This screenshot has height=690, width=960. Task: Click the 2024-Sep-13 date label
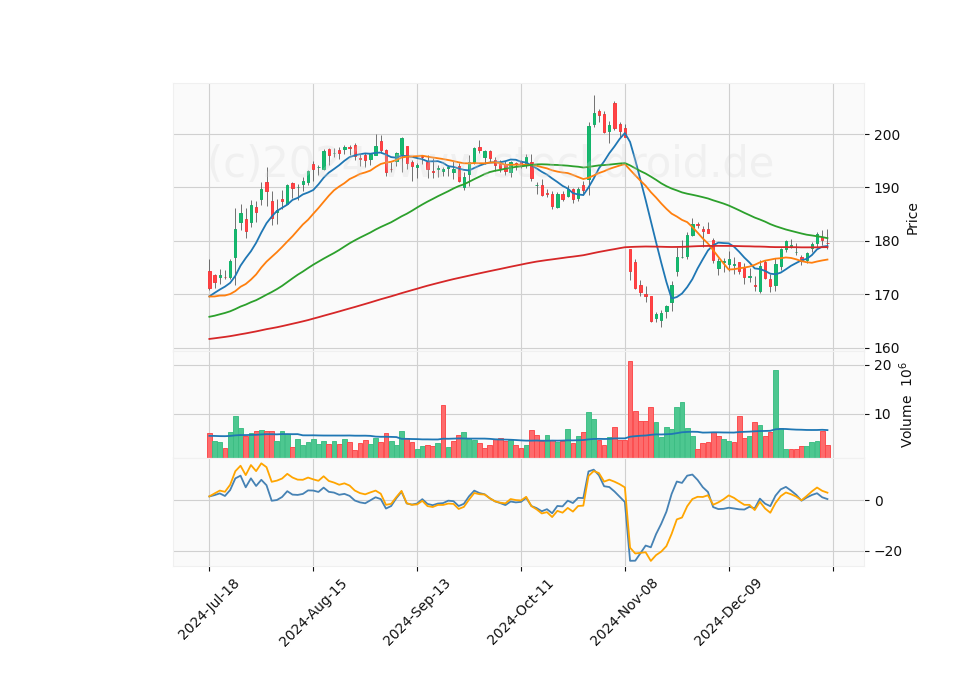(x=416, y=612)
